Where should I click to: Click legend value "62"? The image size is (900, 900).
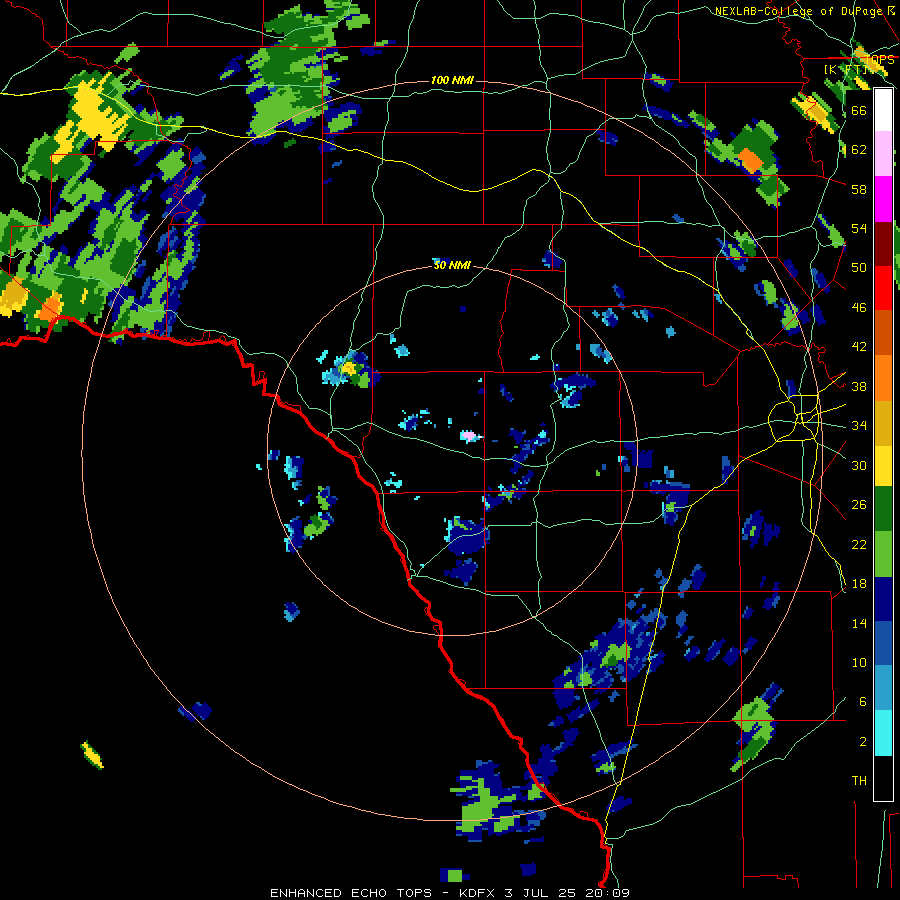tap(859, 150)
